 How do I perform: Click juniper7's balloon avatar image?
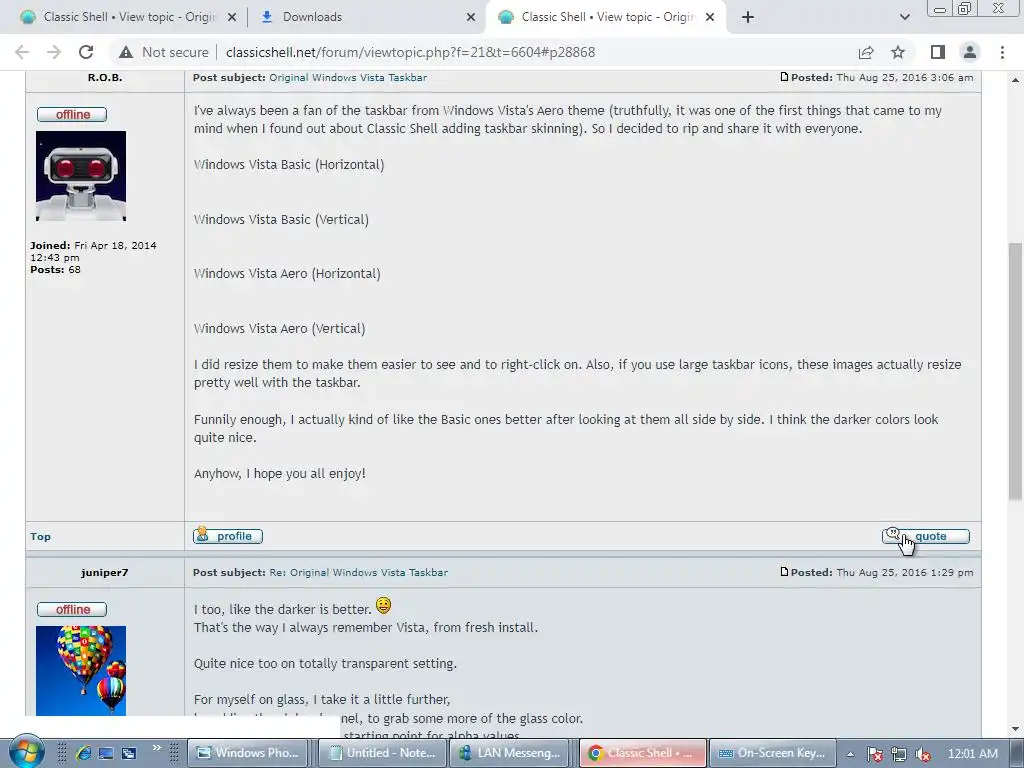[81, 671]
